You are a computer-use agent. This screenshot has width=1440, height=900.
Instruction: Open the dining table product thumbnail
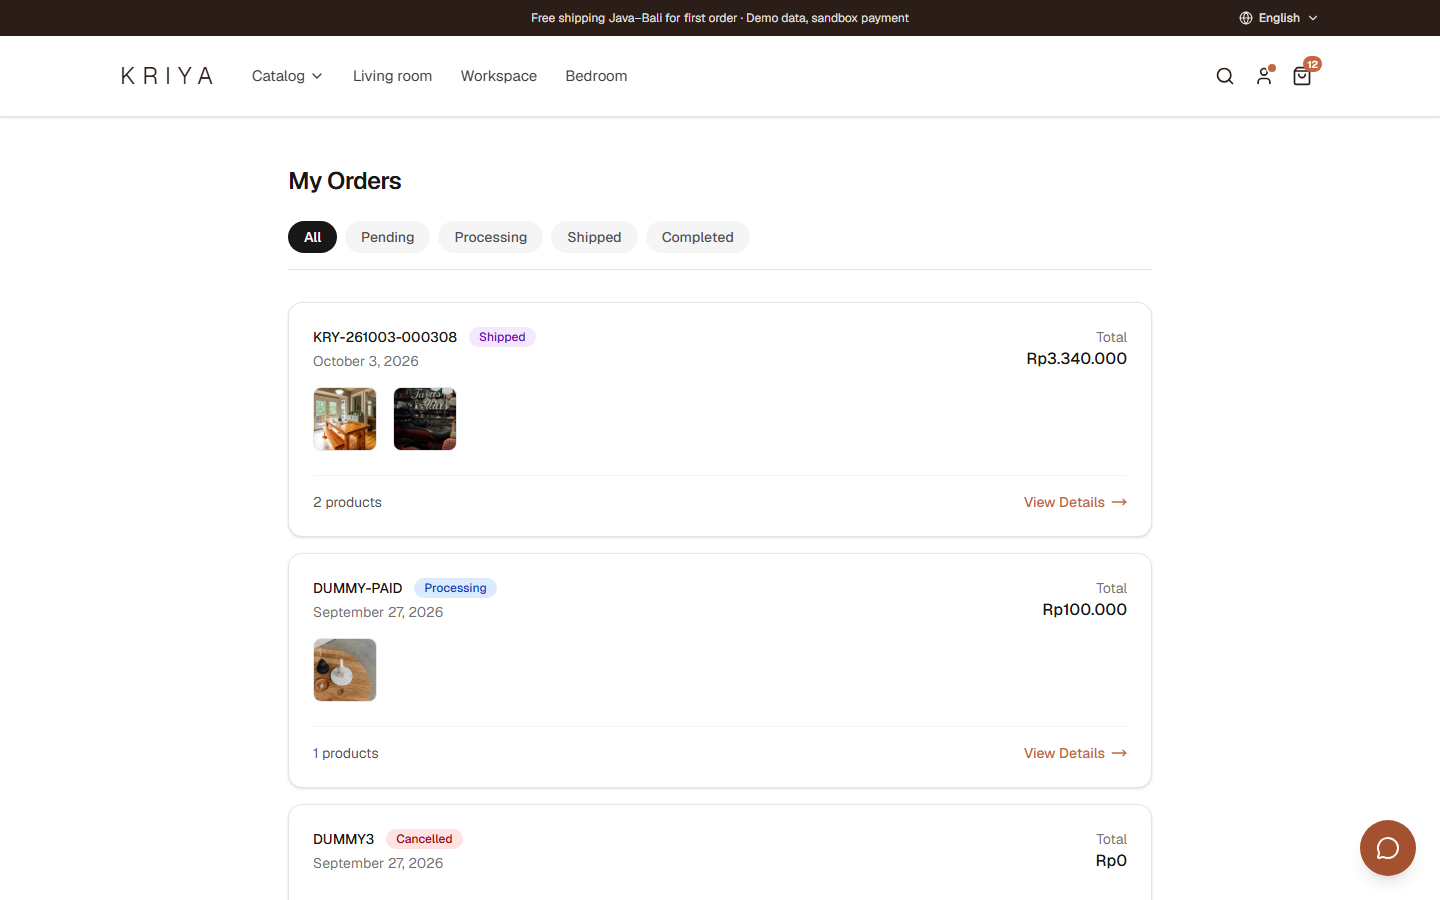(x=345, y=419)
